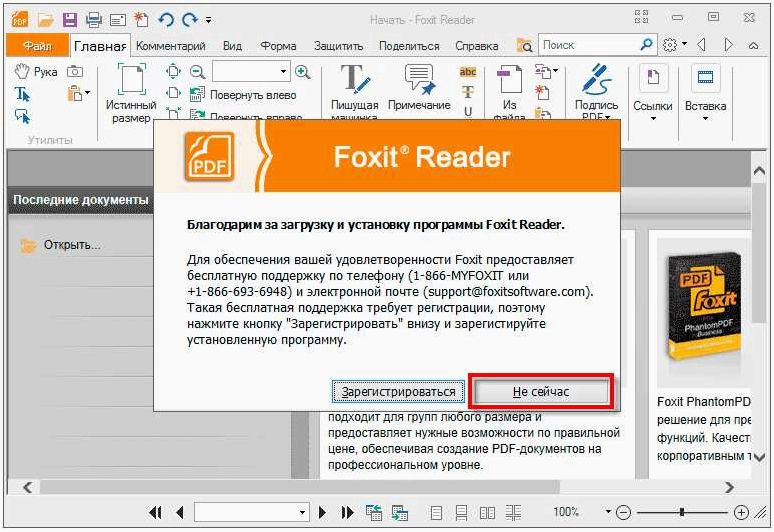Screen dimensions: 774x532
Task: Click the Next View icon in status bar
Action: tap(399, 513)
